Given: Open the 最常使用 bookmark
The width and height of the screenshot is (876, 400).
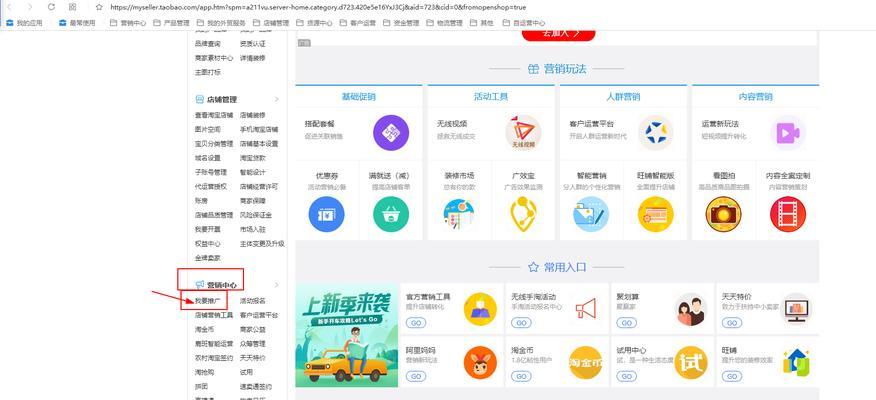Looking at the screenshot, I should coord(77,23).
